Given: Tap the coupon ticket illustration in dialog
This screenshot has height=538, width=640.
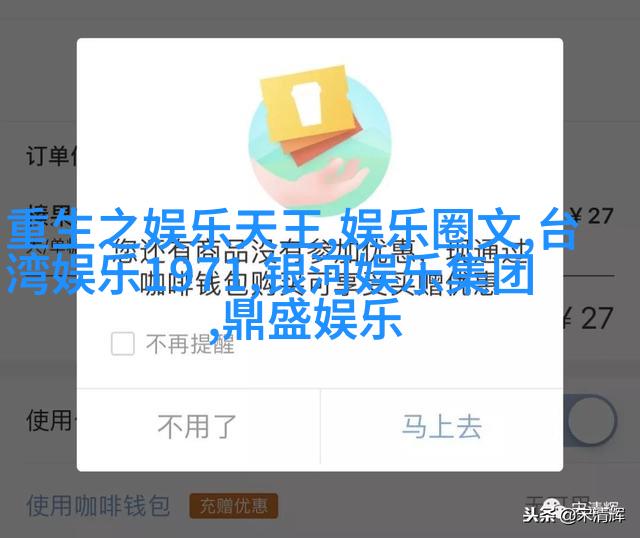Looking at the screenshot, I should [x=311, y=114].
